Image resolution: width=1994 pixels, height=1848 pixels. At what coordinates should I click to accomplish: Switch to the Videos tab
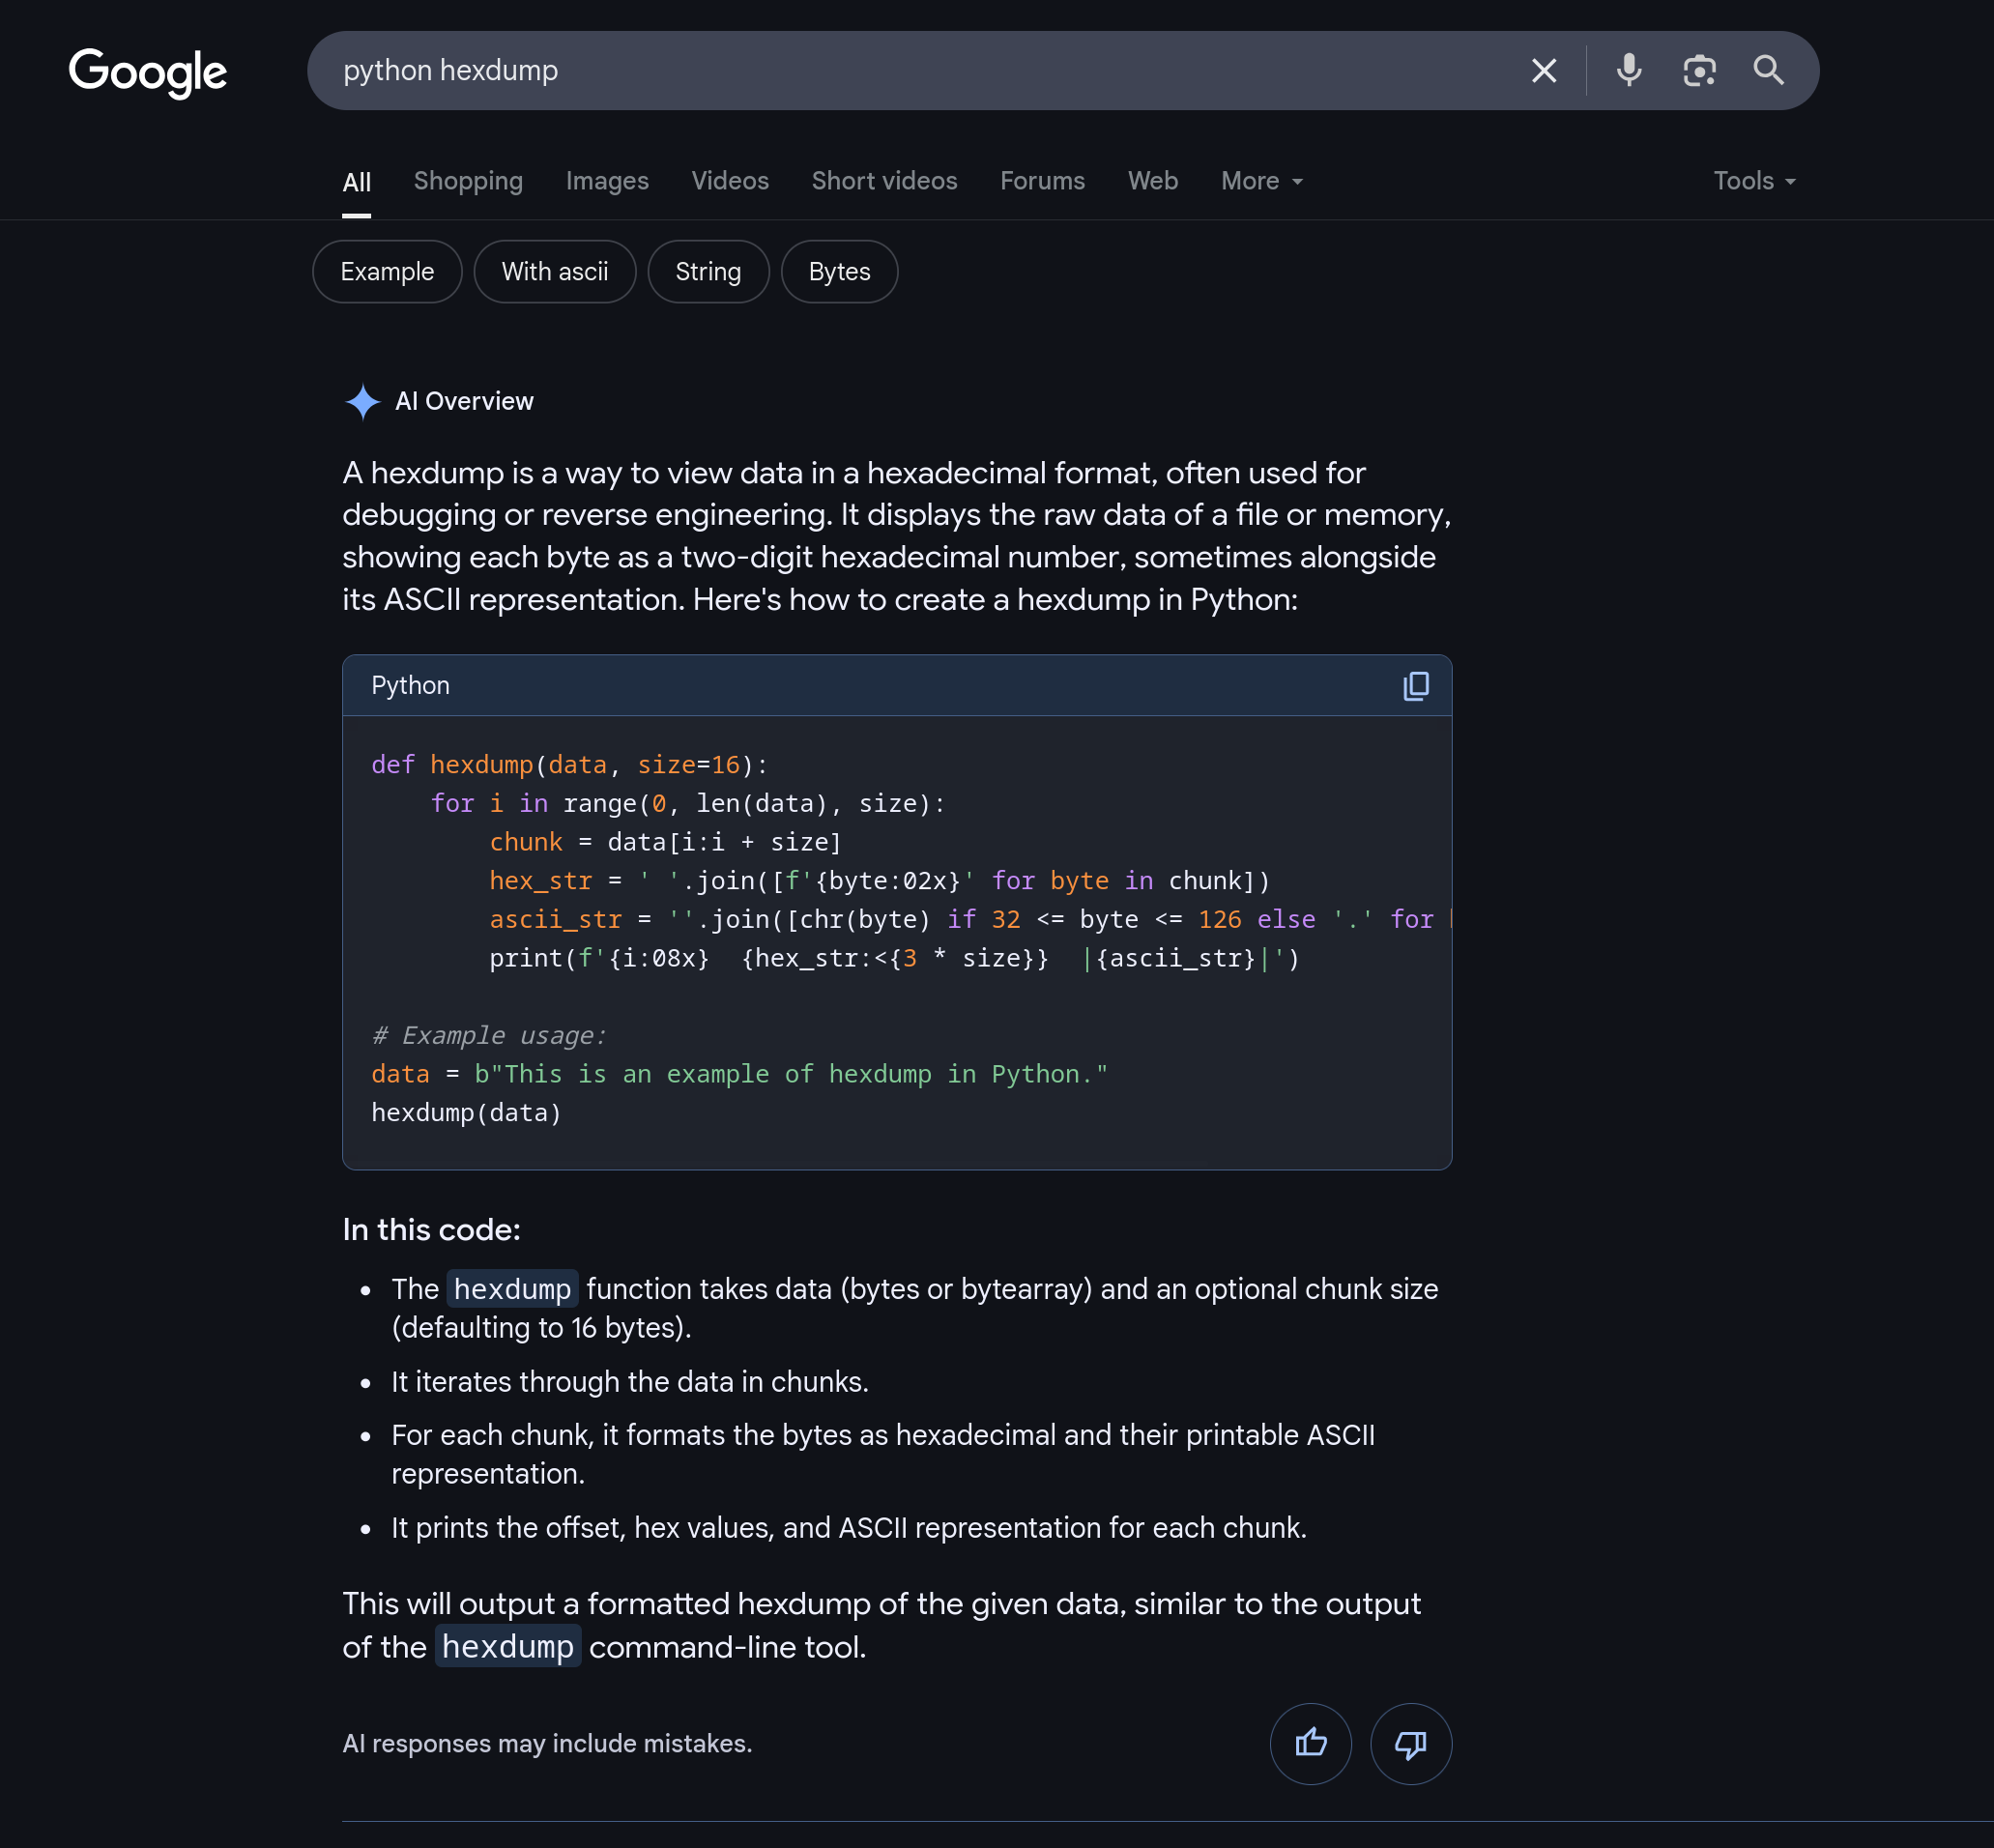tap(729, 181)
